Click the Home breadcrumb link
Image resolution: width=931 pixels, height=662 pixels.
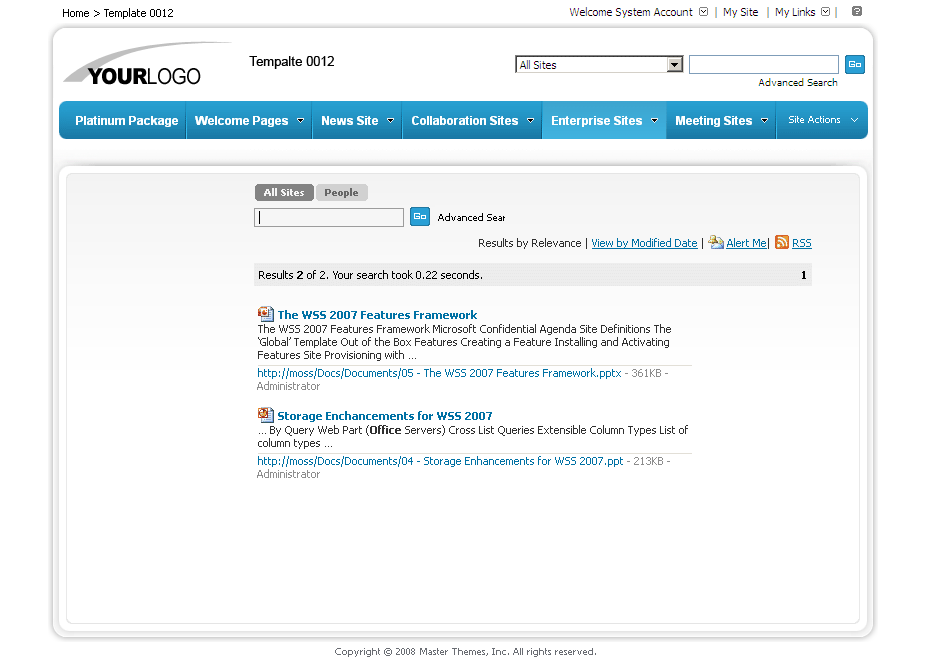74,12
